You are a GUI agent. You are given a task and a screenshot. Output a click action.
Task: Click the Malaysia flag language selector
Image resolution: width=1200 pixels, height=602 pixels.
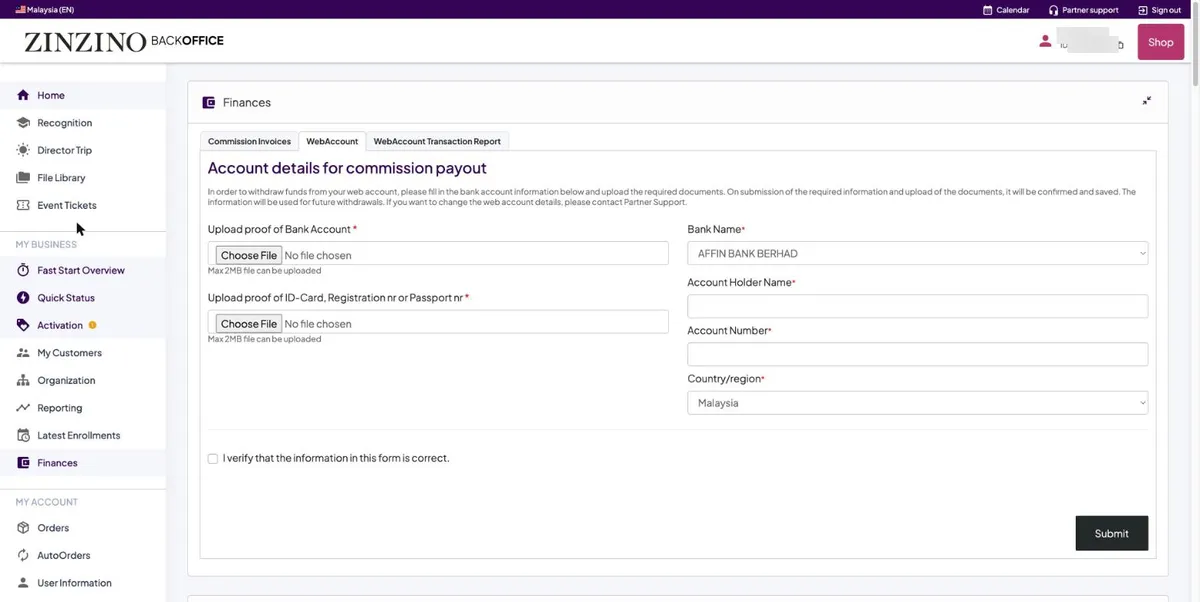(45, 10)
